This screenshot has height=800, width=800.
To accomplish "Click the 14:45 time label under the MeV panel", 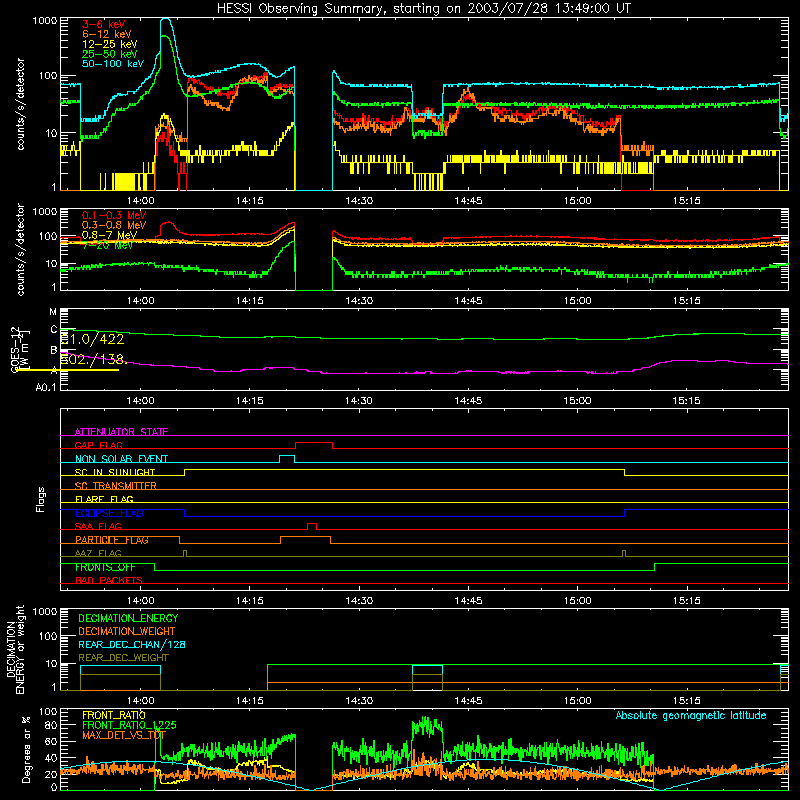I will pos(468,301).
